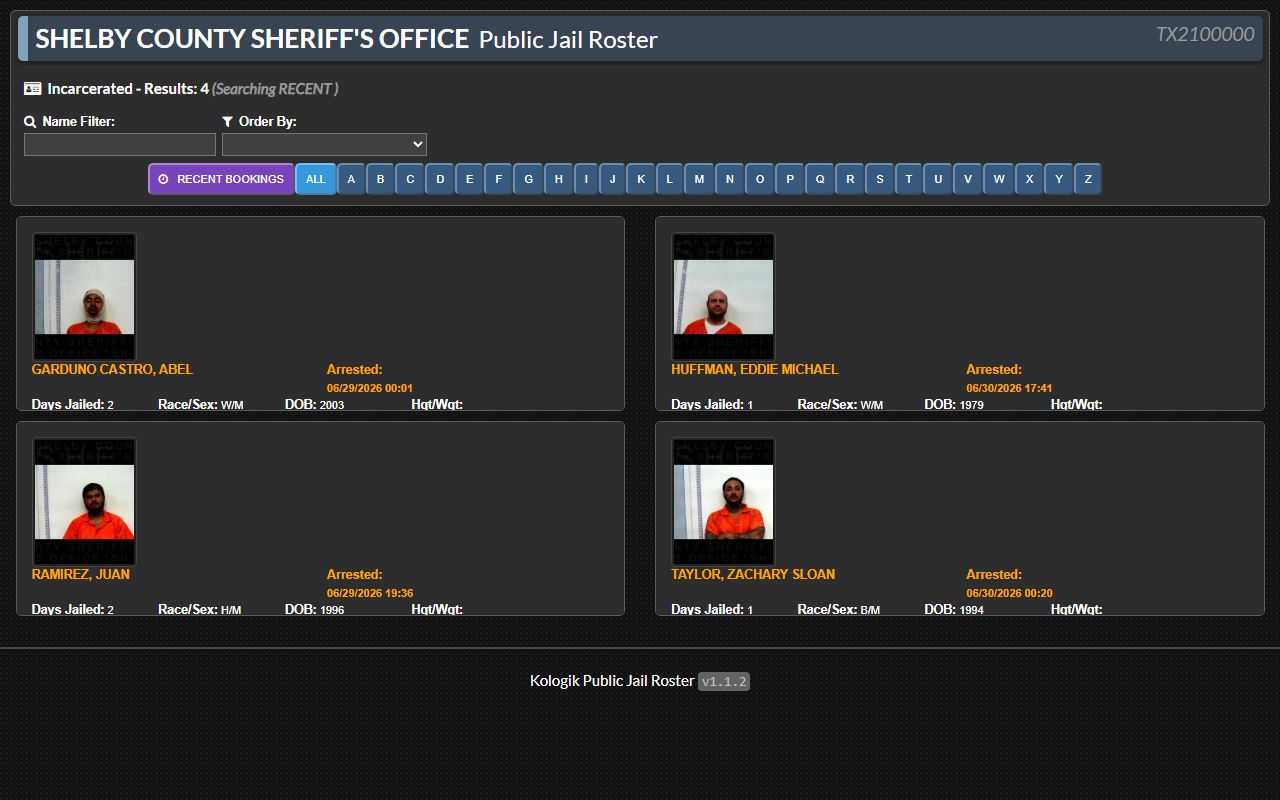Click the Shelby County Sheriff's Office title
Screen dimensions: 1280x800
pyautogui.click(x=252, y=39)
